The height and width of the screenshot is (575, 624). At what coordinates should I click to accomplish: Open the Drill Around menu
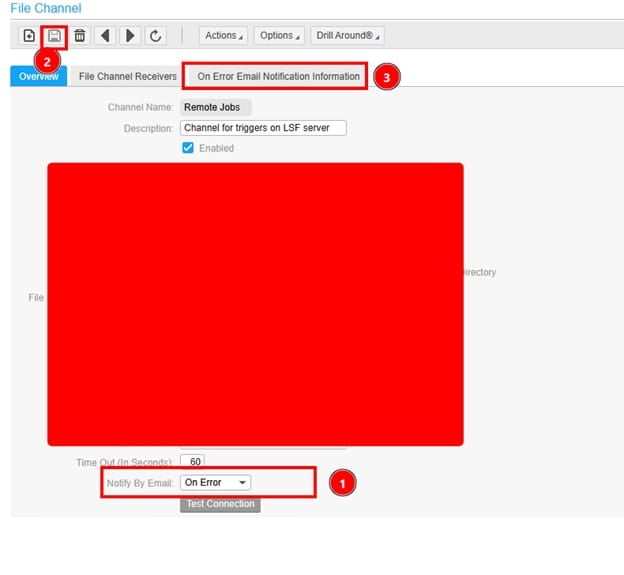(x=347, y=36)
